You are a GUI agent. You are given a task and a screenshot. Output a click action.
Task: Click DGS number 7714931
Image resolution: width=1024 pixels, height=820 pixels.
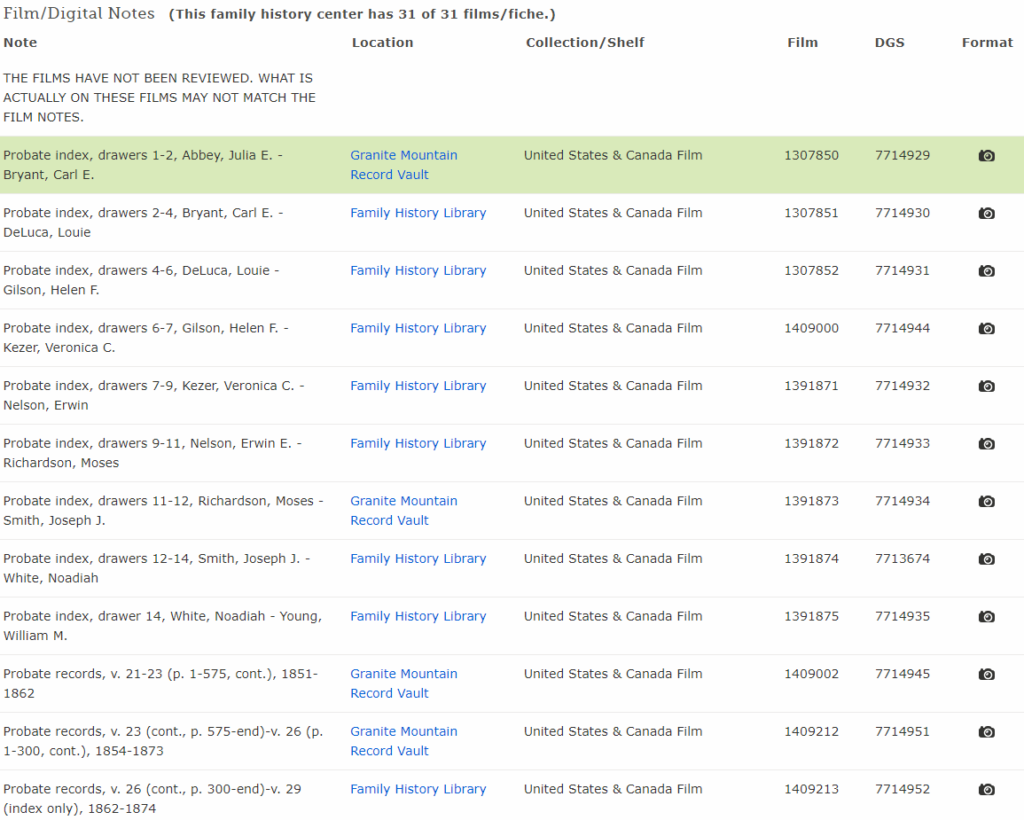[903, 270]
